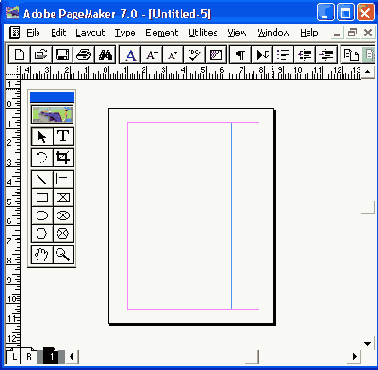Select the Pointer tool
The image size is (378, 370).
coord(42,136)
